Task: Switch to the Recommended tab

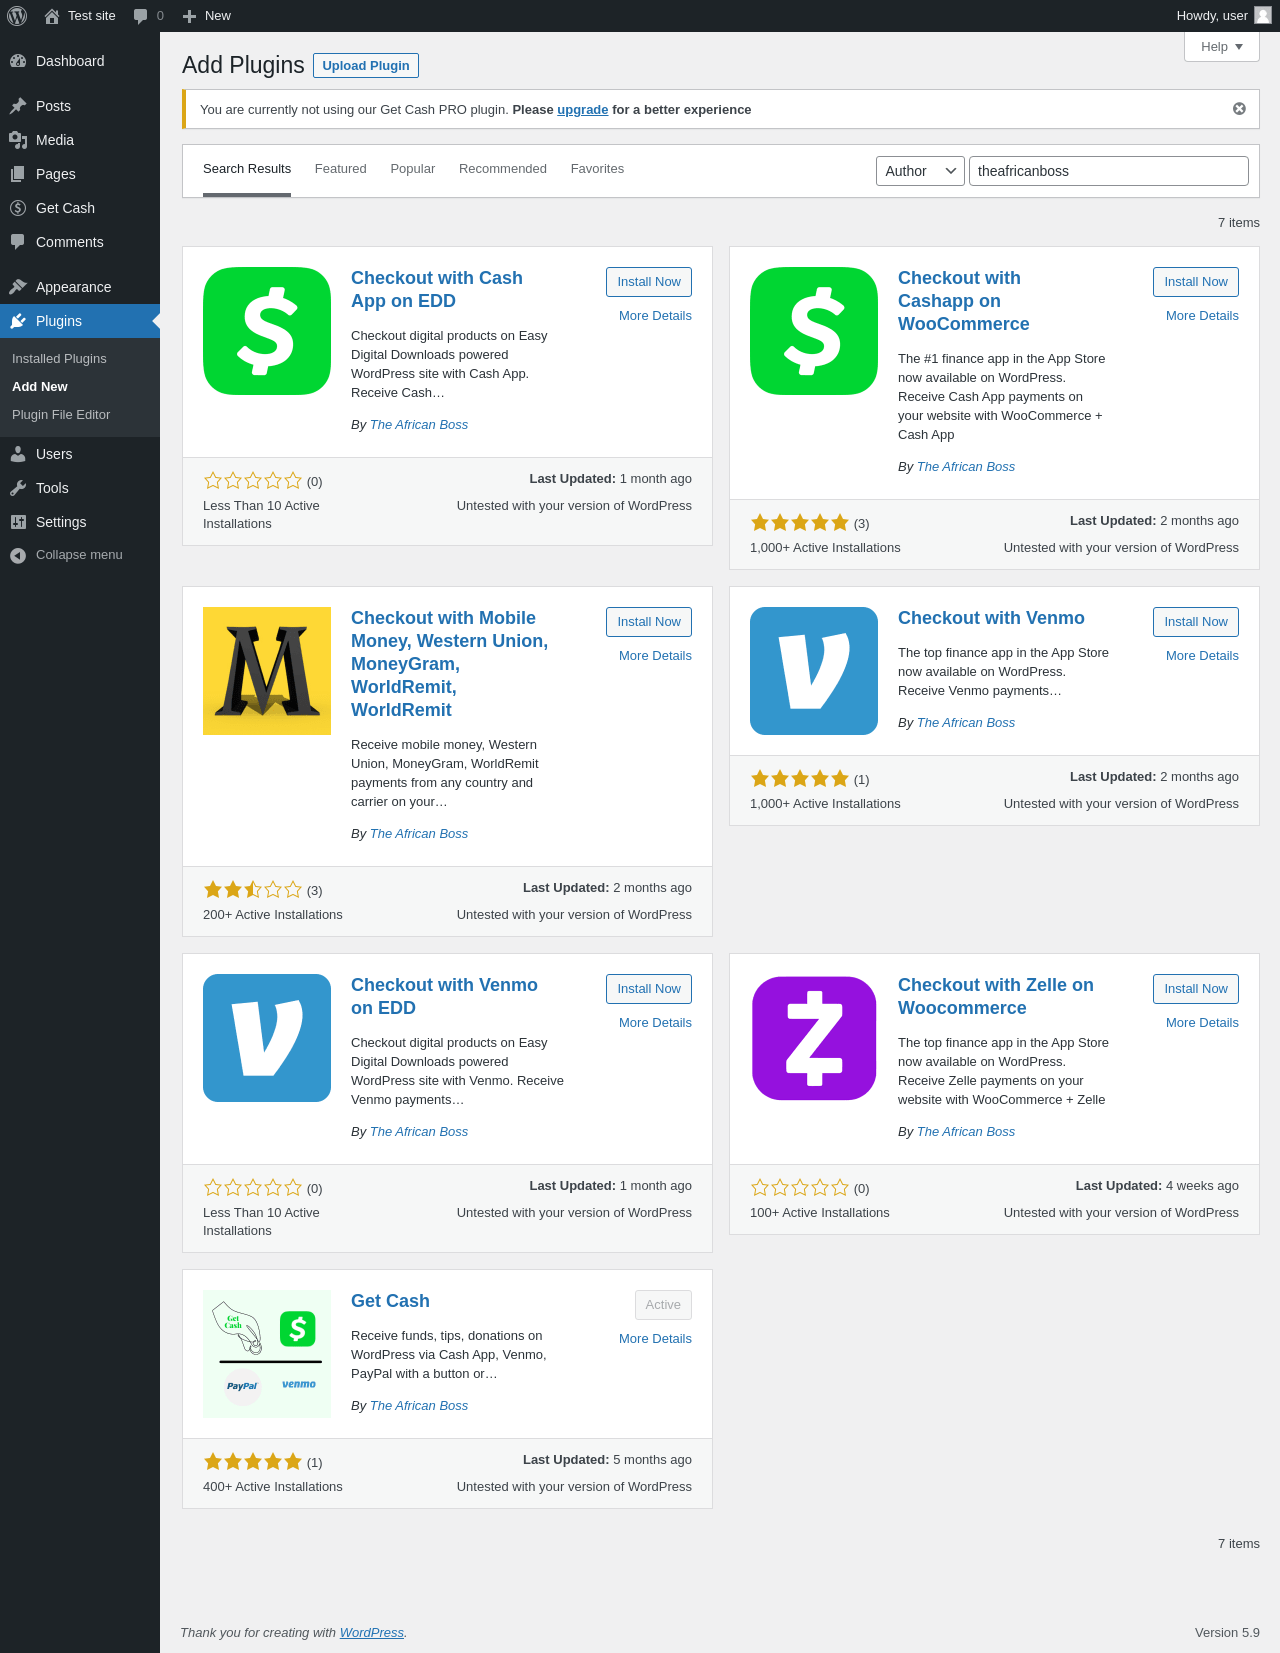Action: [x=503, y=169]
